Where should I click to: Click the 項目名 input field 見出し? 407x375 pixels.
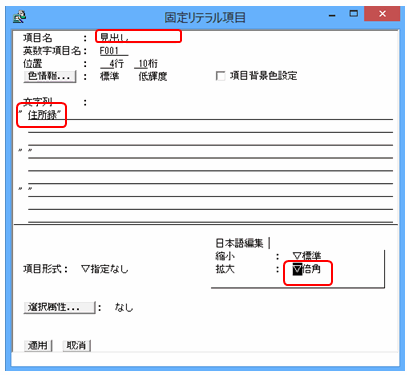click(138, 36)
